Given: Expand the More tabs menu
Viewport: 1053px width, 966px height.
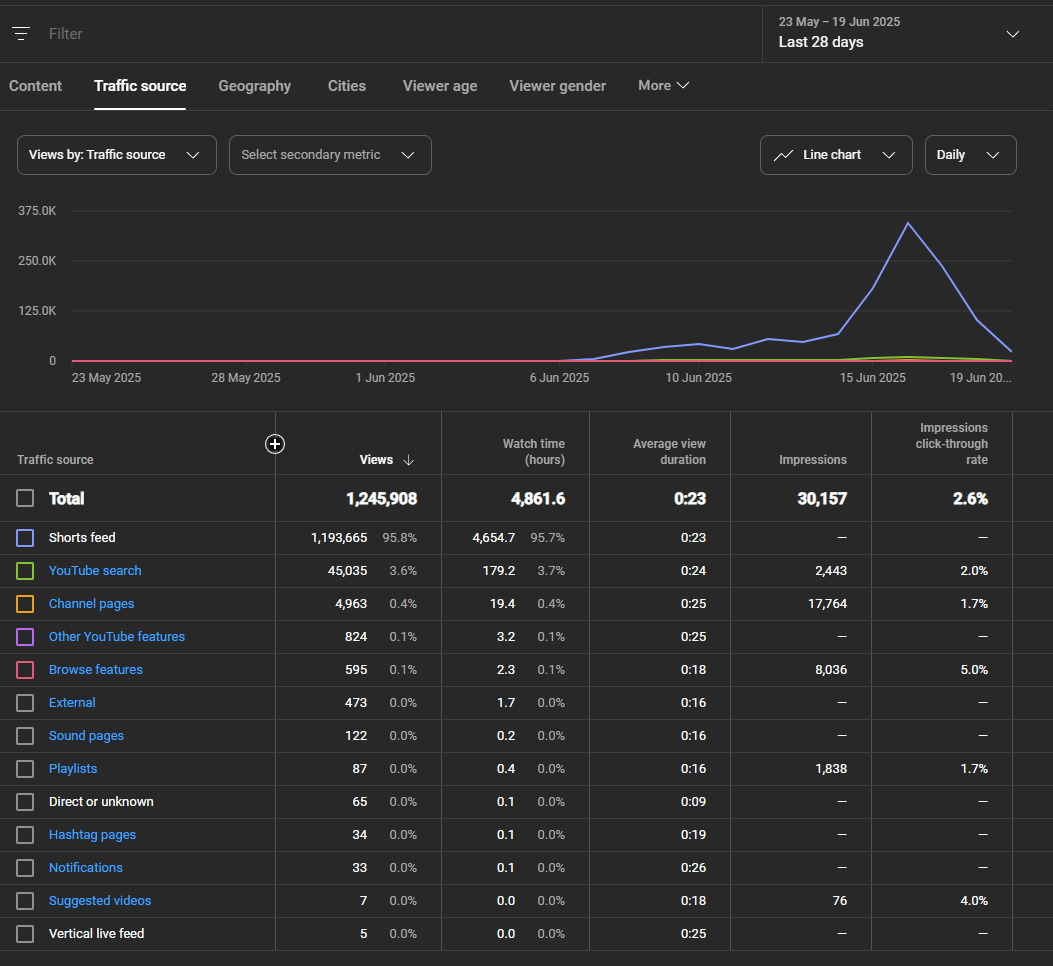Looking at the screenshot, I should coord(663,85).
